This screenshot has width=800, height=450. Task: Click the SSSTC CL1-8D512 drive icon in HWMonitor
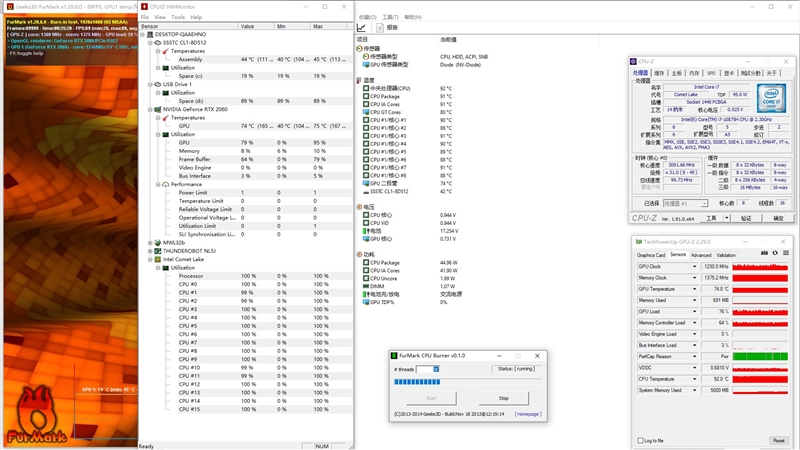[158, 43]
